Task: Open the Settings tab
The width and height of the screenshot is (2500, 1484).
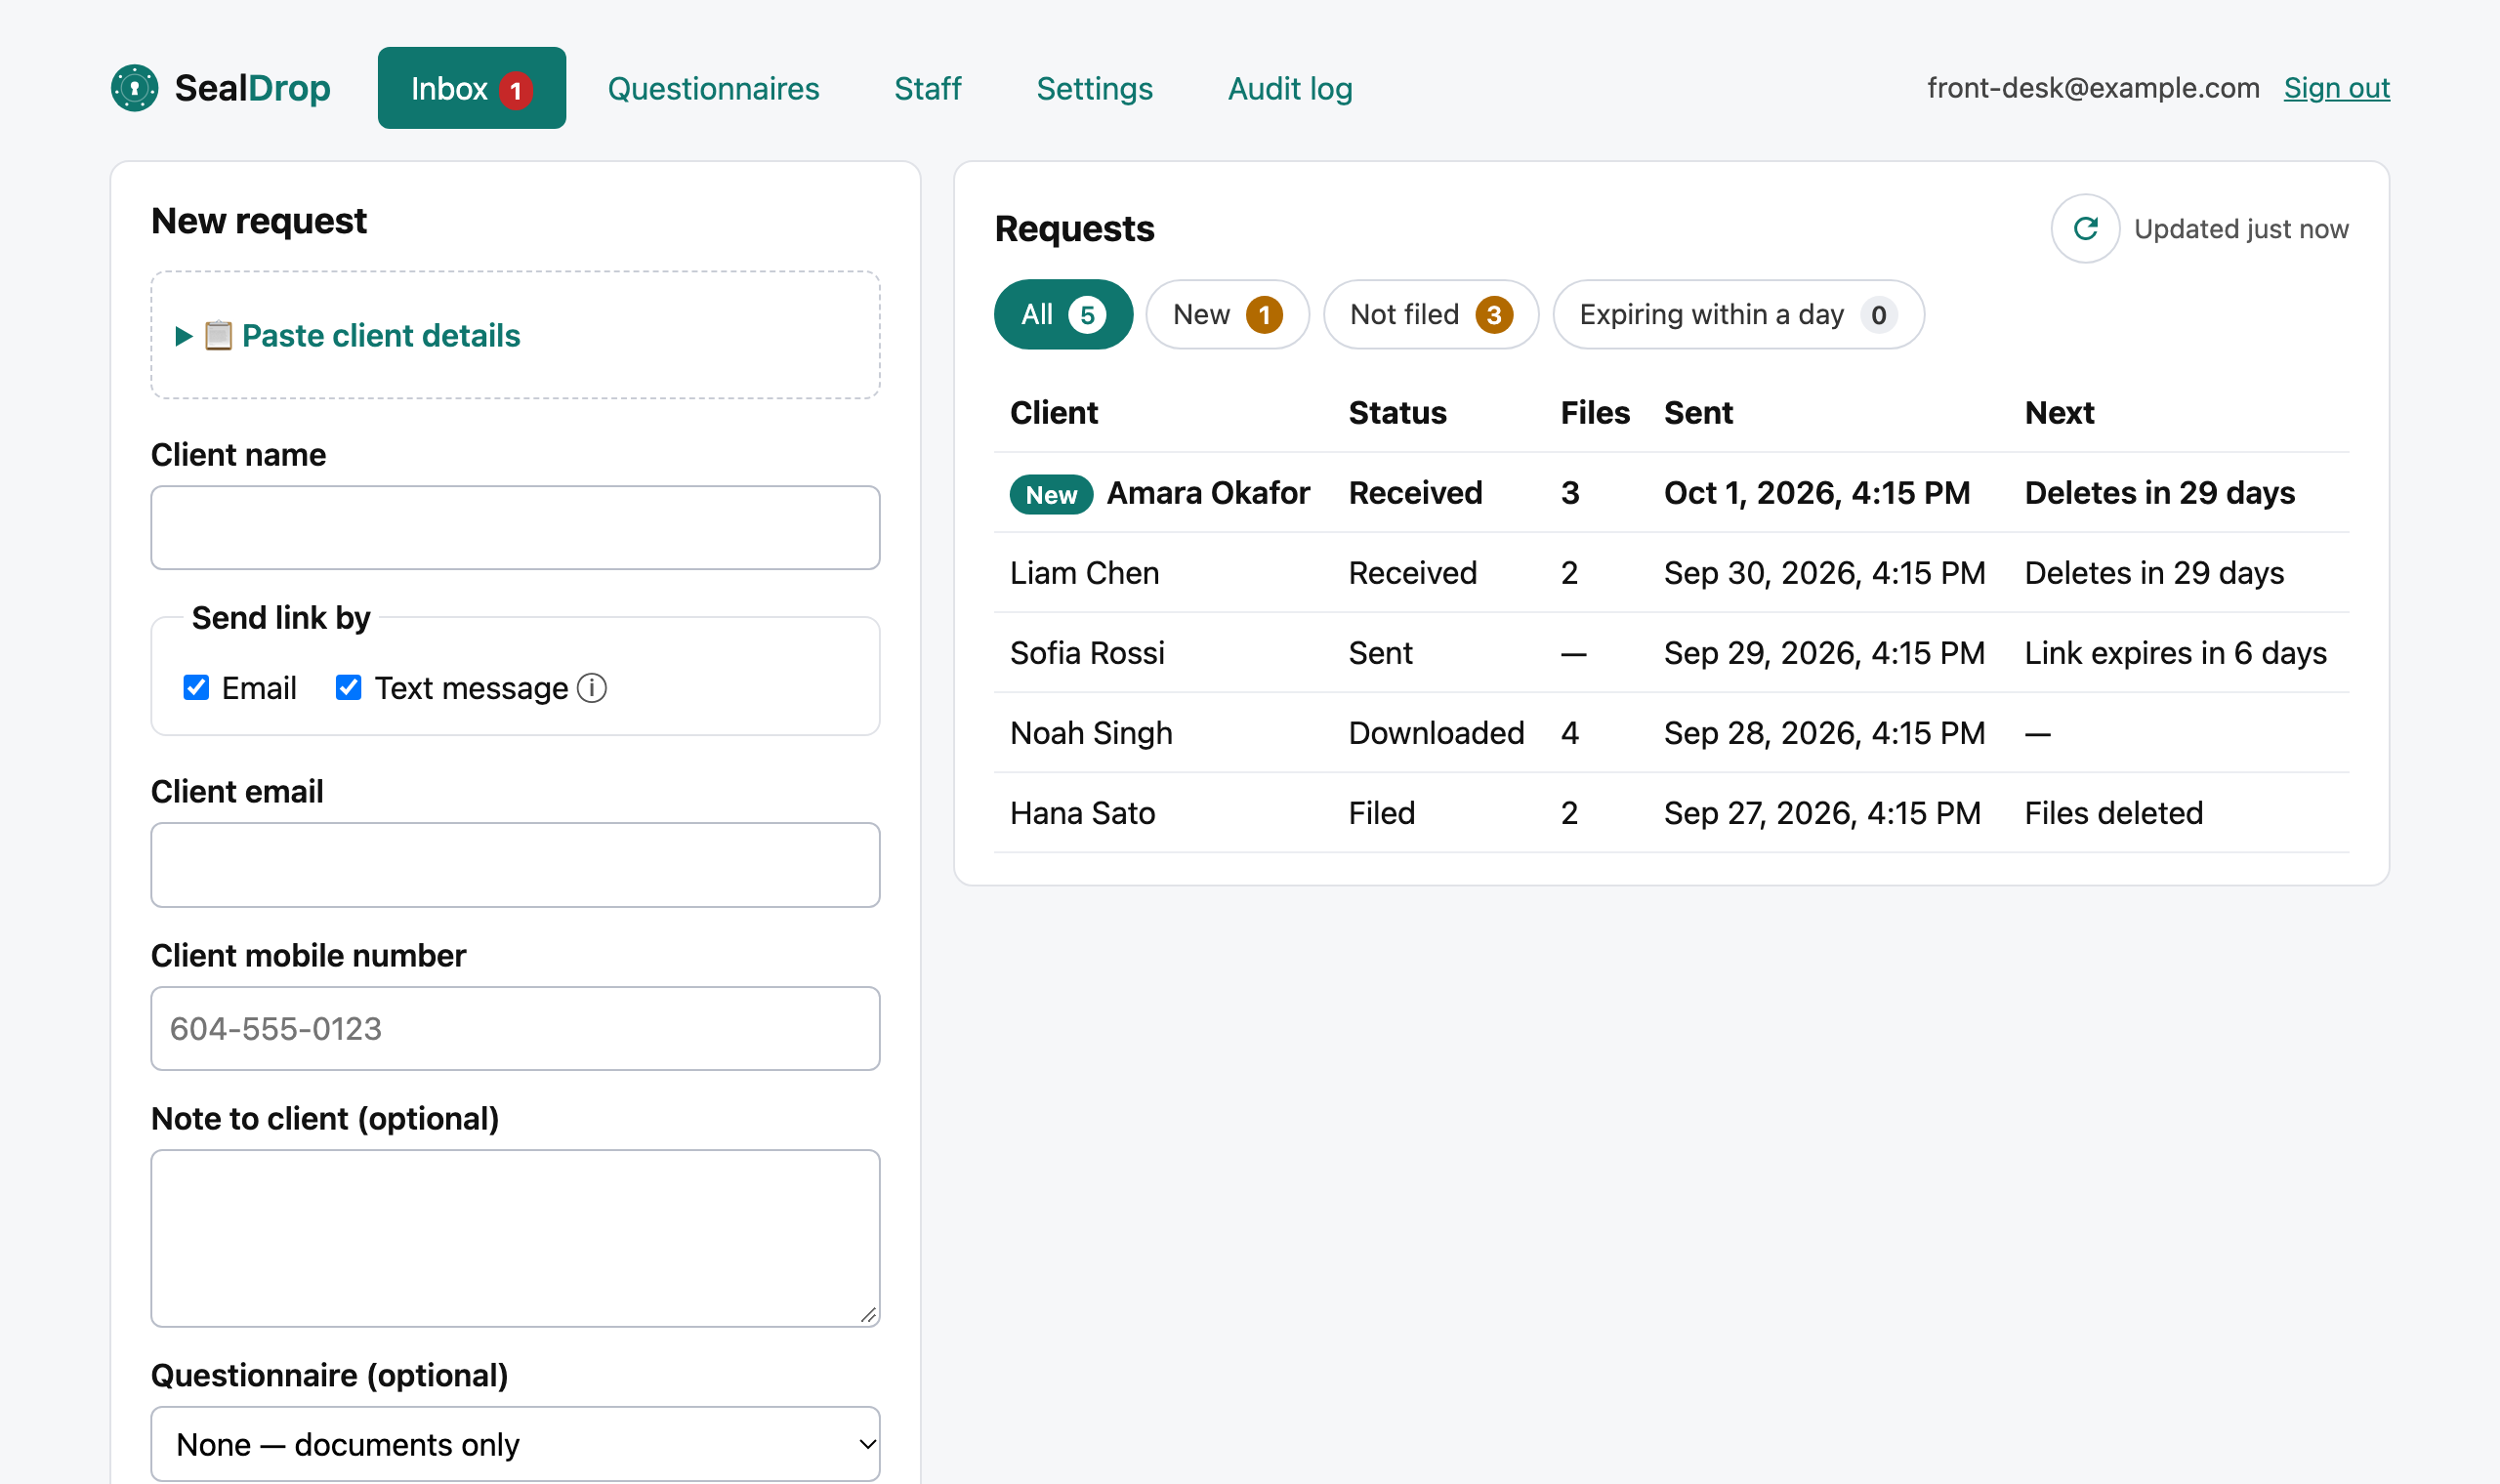Action: pyautogui.click(x=1094, y=88)
